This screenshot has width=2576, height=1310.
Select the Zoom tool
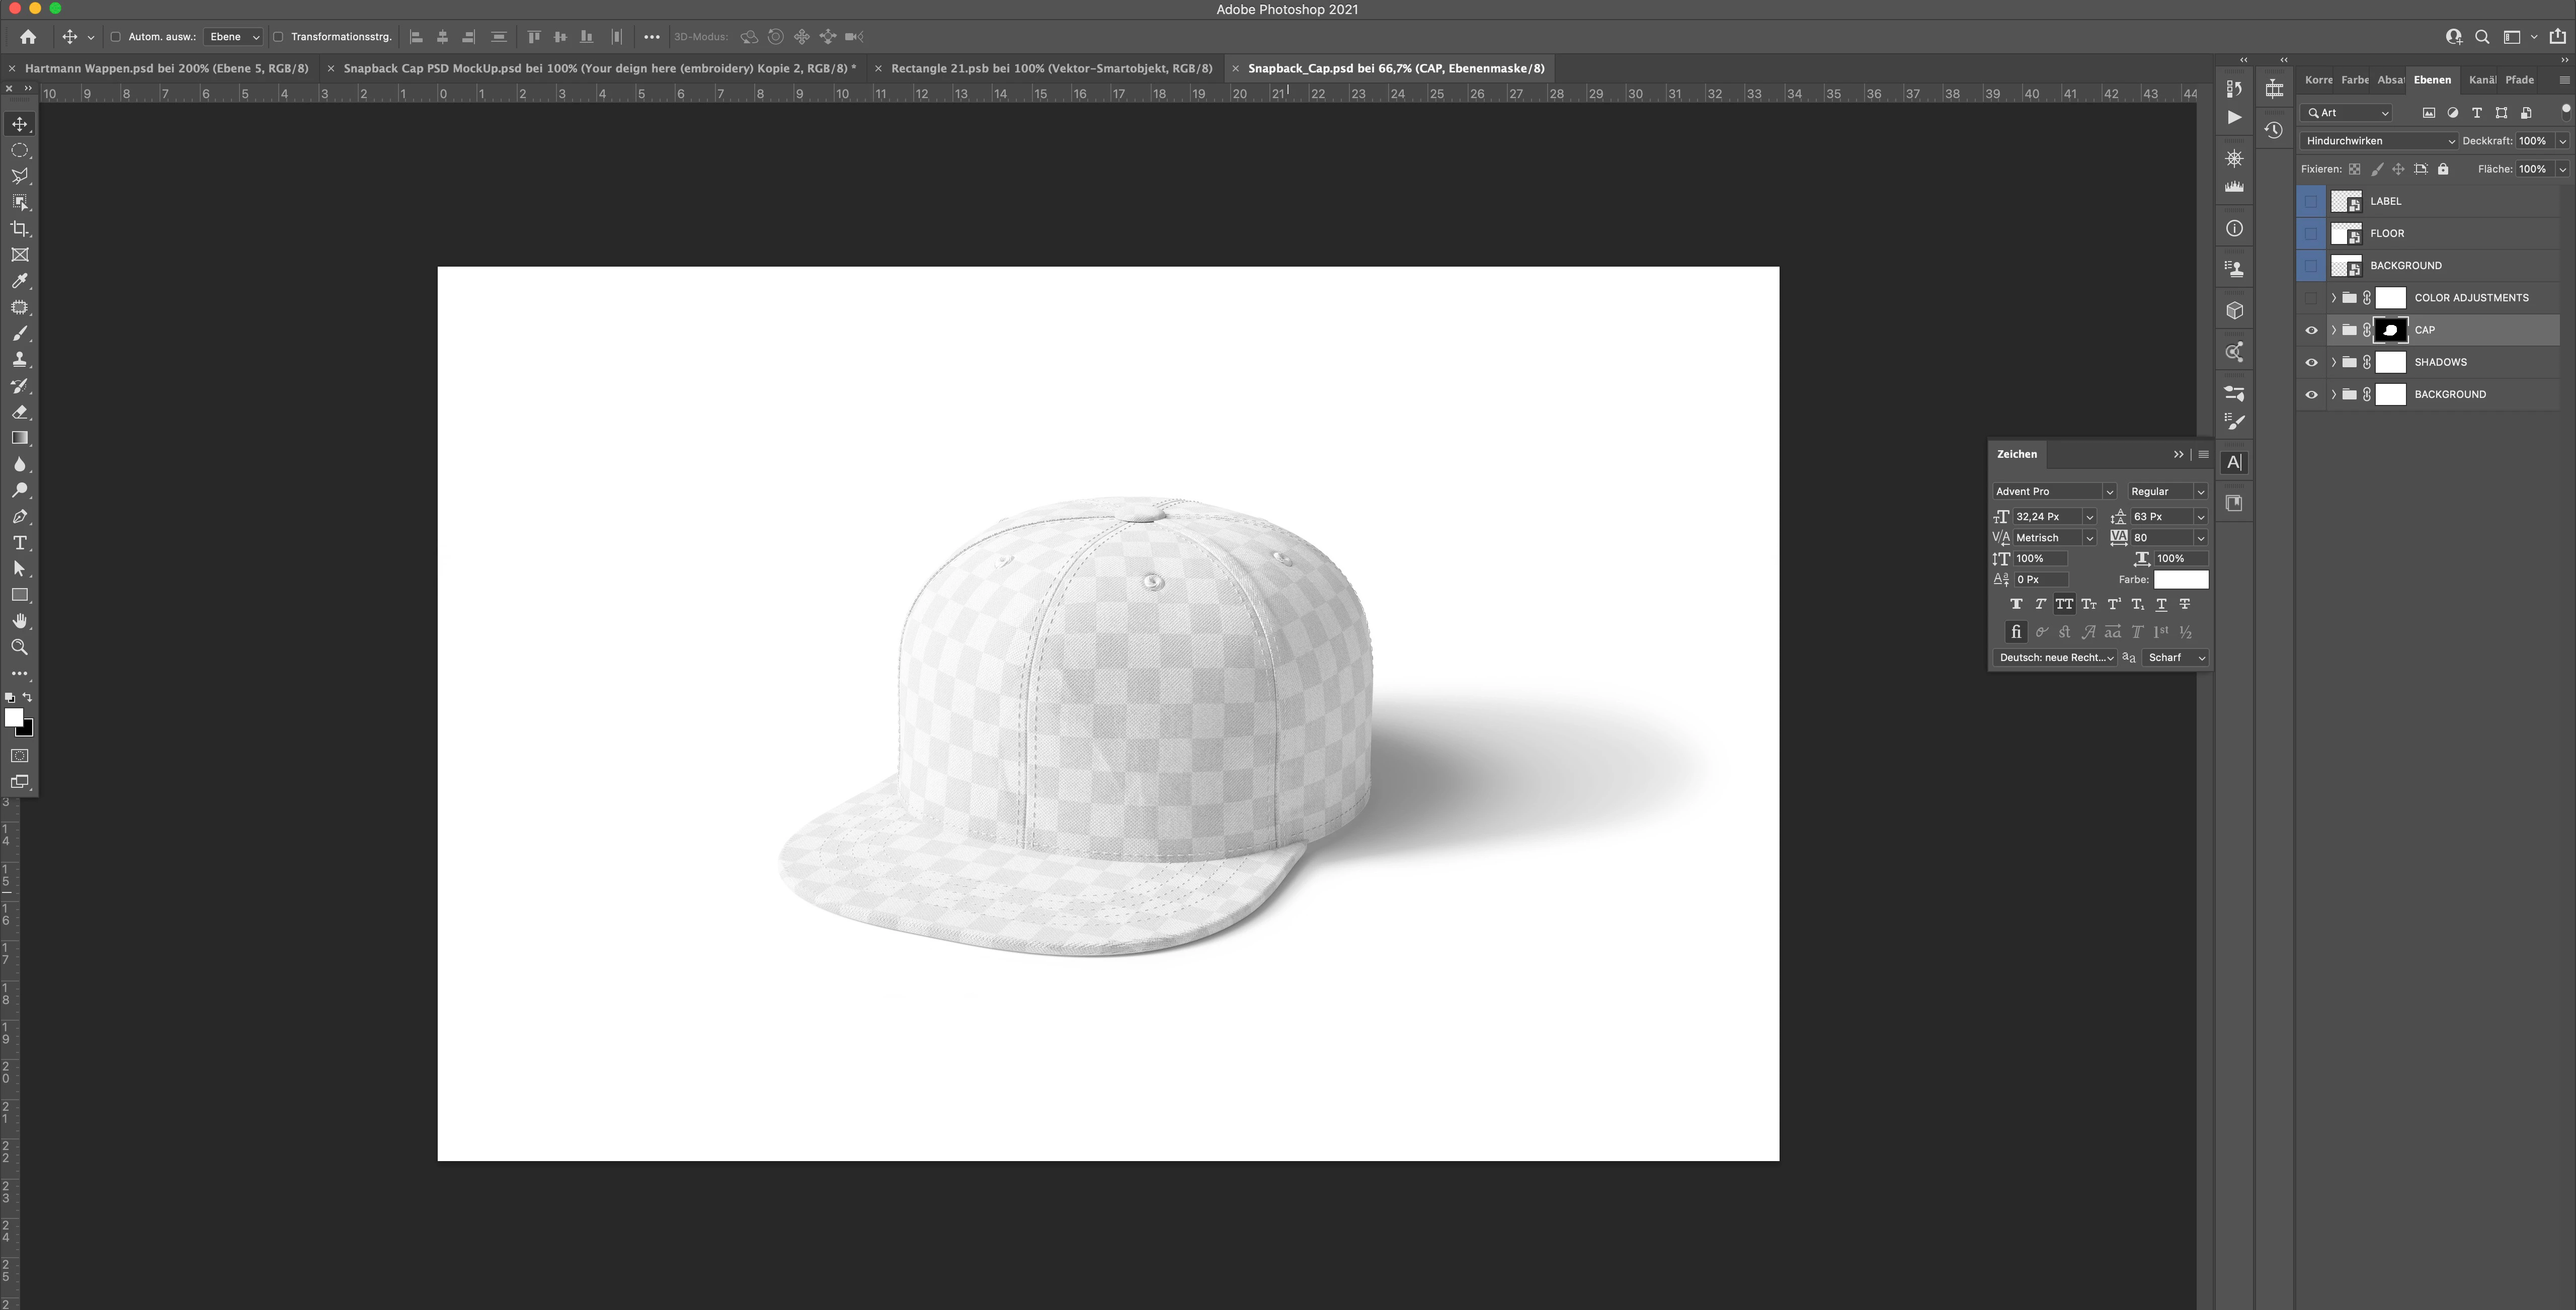tap(19, 647)
